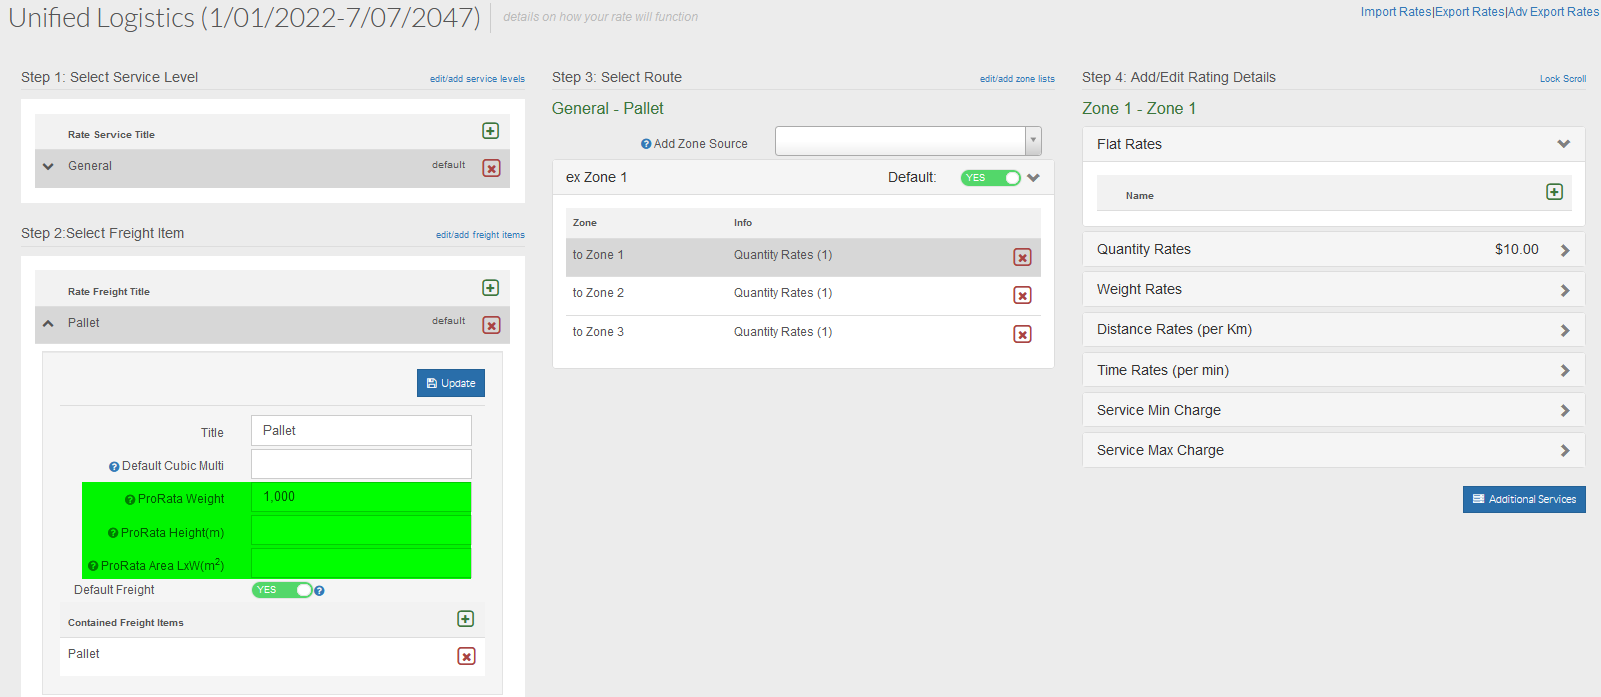Open edit/add zone lists link
This screenshot has width=1601, height=697.
pyautogui.click(x=1017, y=79)
